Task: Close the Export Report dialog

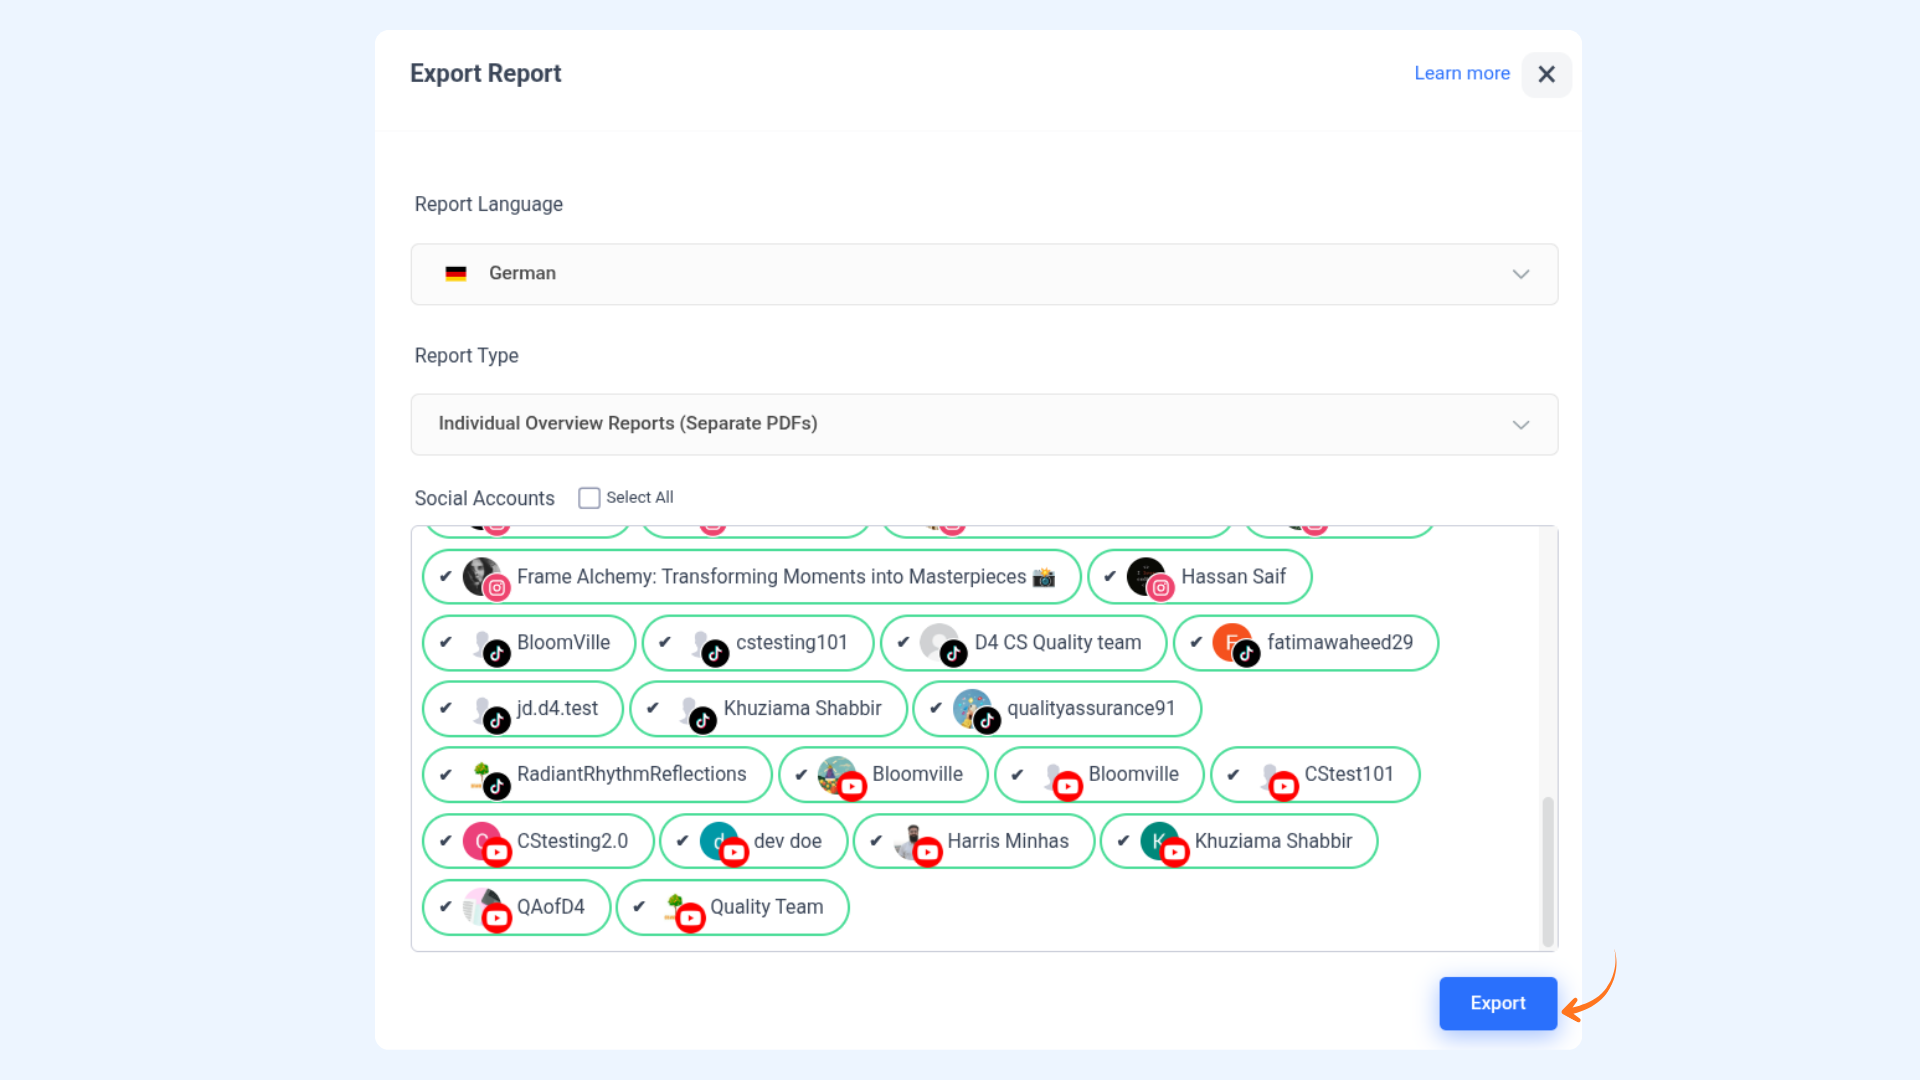Action: click(x=1546, y=74)
